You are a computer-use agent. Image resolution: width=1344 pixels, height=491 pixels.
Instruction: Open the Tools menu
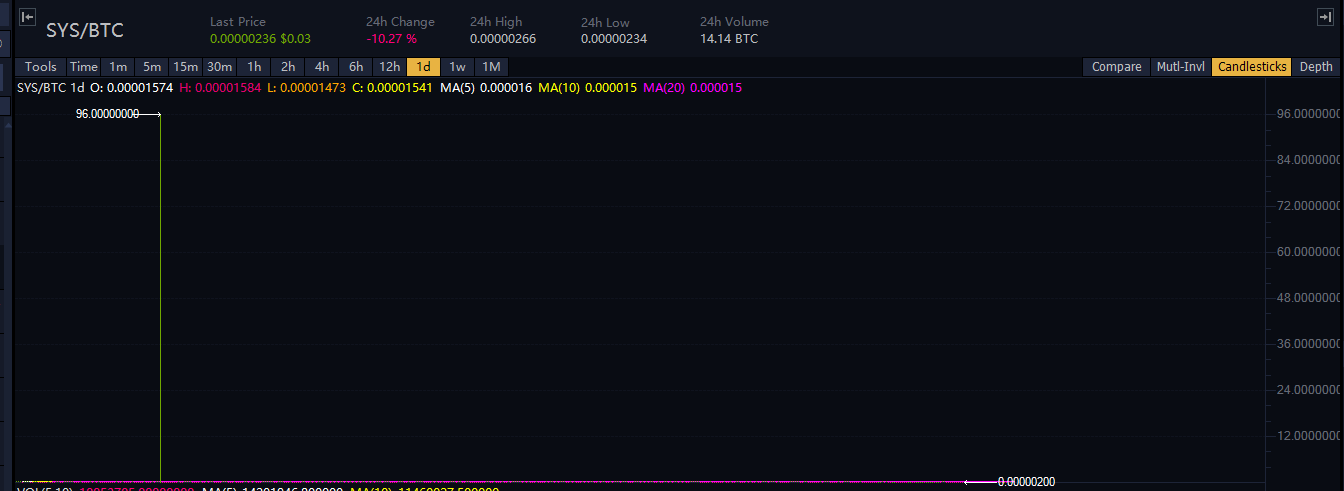[x=41, y=67]
